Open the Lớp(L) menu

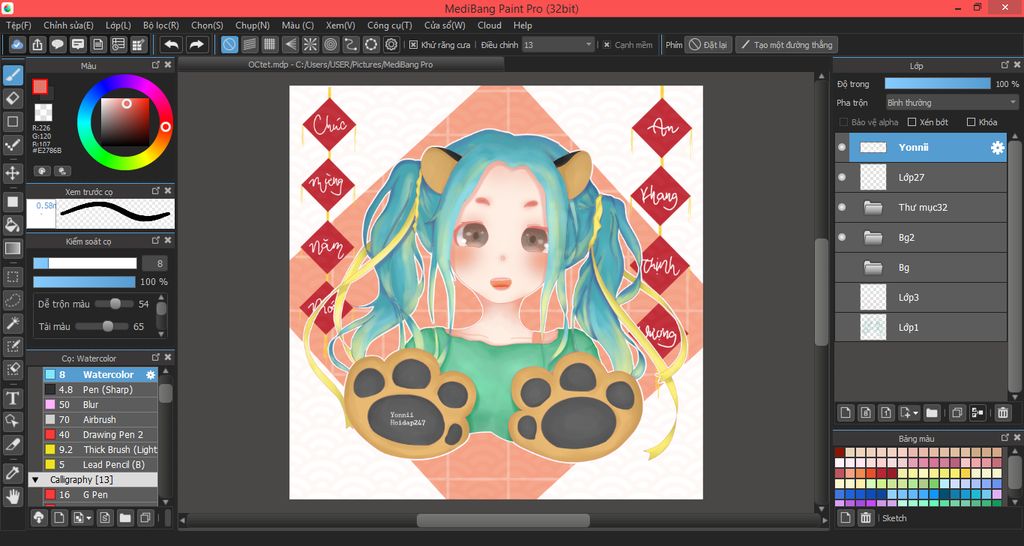[x=118, y=25]
